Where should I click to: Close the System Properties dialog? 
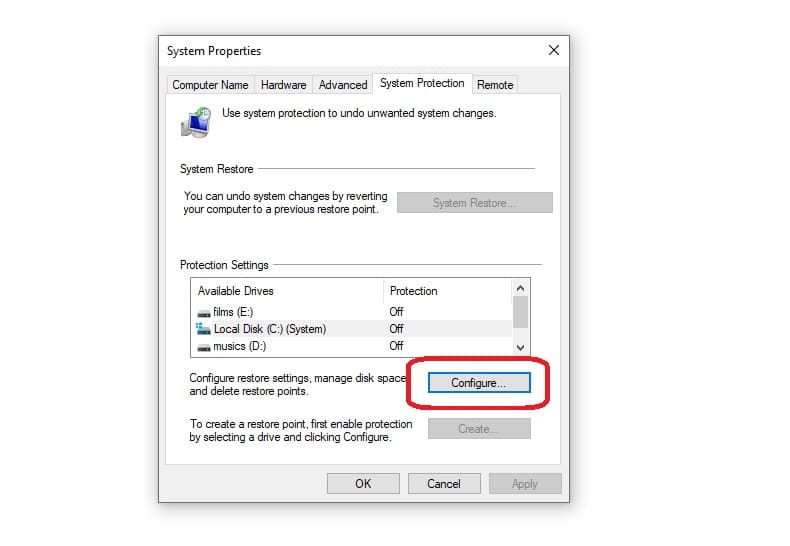tap(554, 50)
